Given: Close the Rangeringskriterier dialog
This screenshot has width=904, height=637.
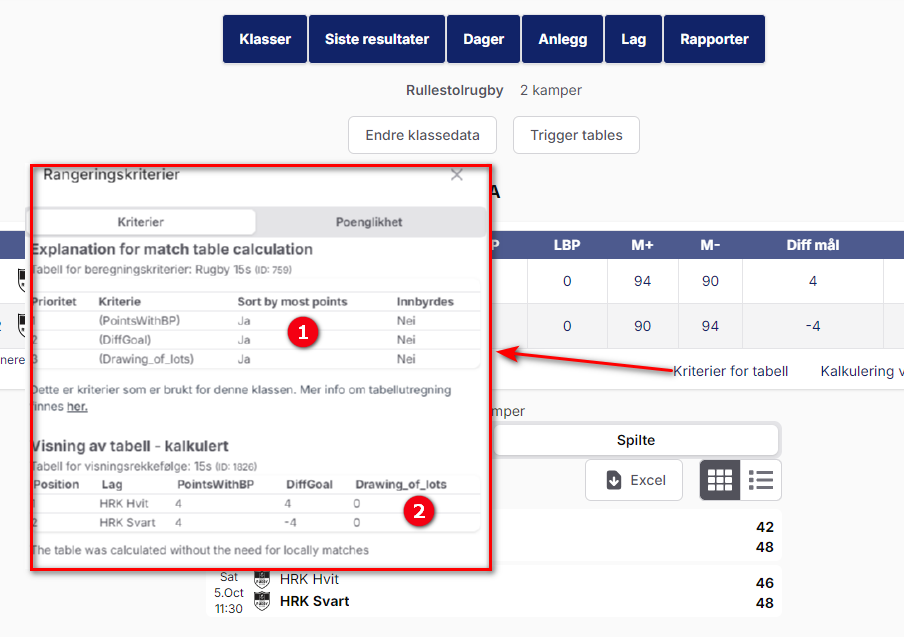Looking at the screenshot, I should pyautogui.click(x=457, y=175).
